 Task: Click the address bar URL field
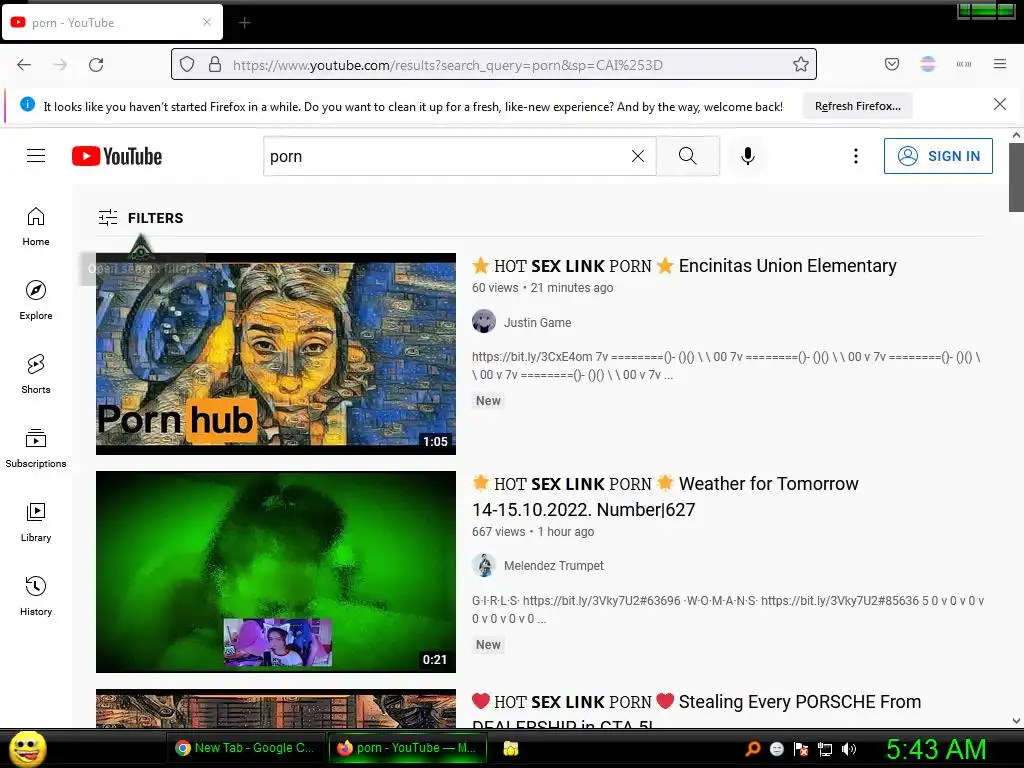tap(494, 64)
